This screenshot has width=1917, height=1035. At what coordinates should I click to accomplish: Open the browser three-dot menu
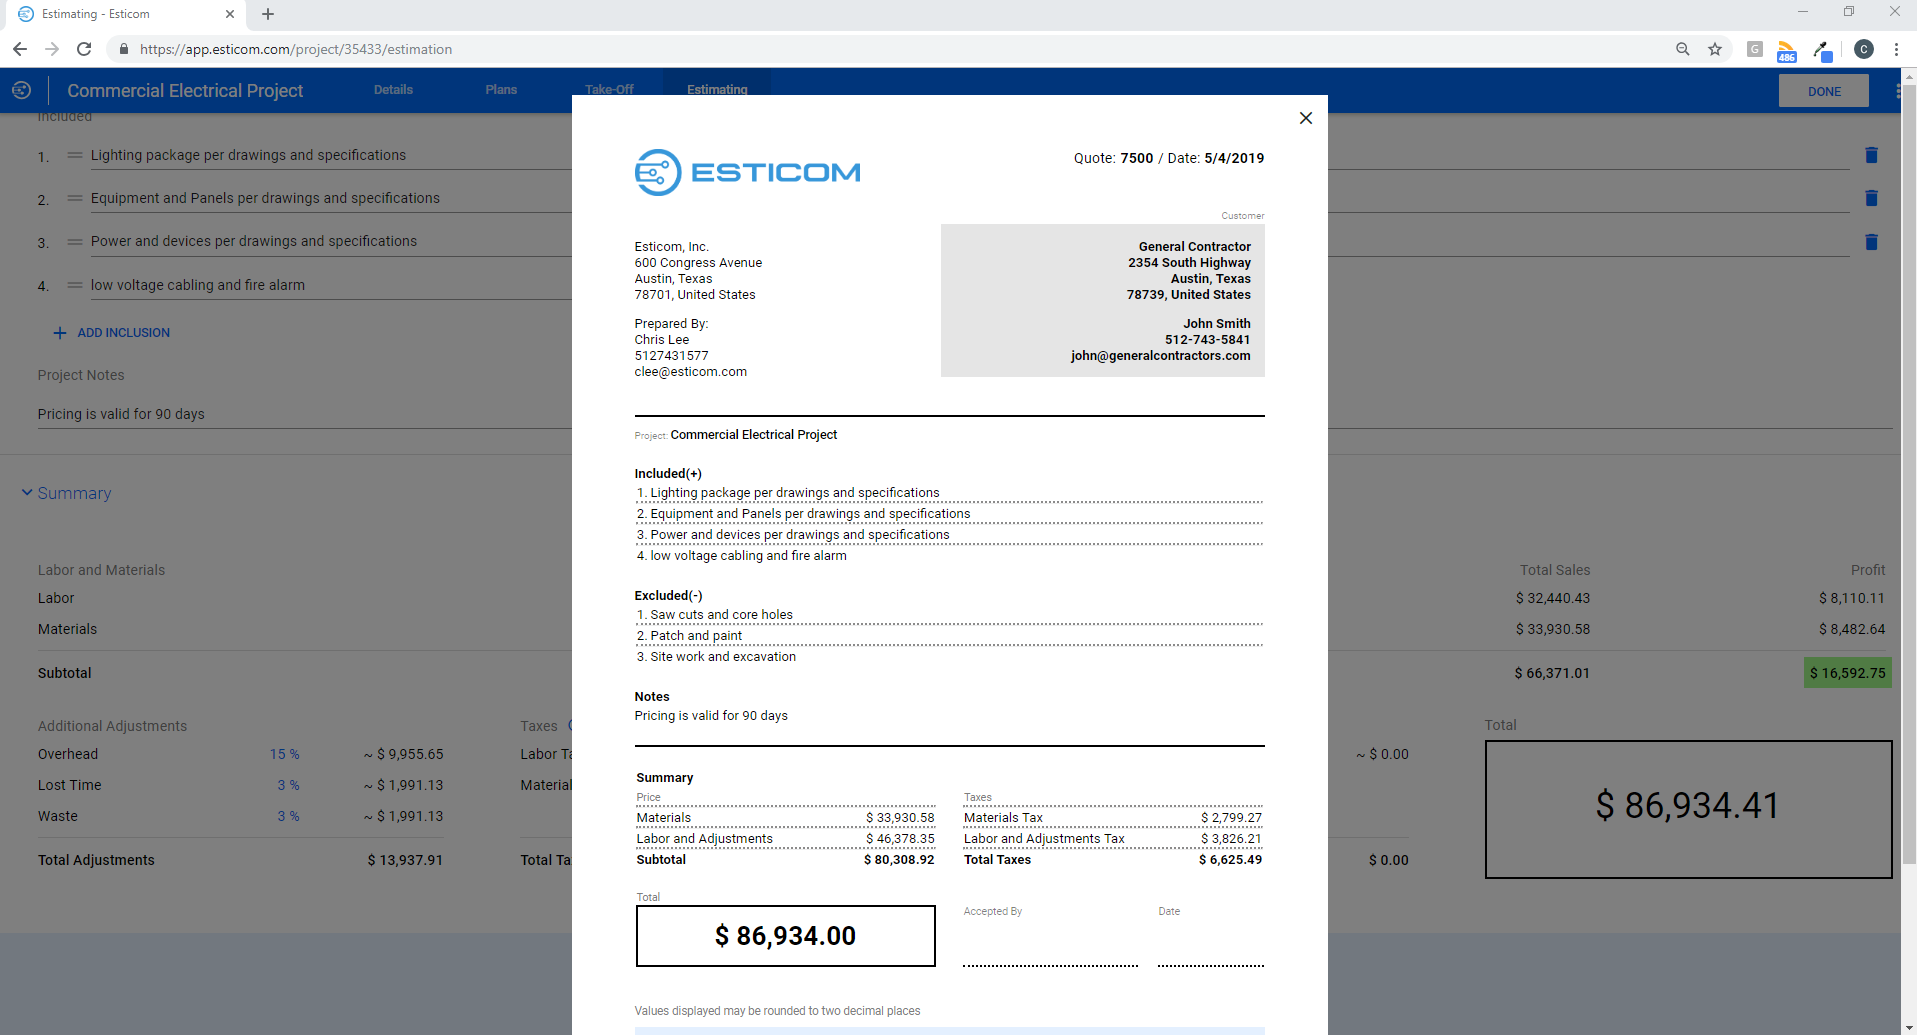pyautogui.click(x=1897, y=48)
